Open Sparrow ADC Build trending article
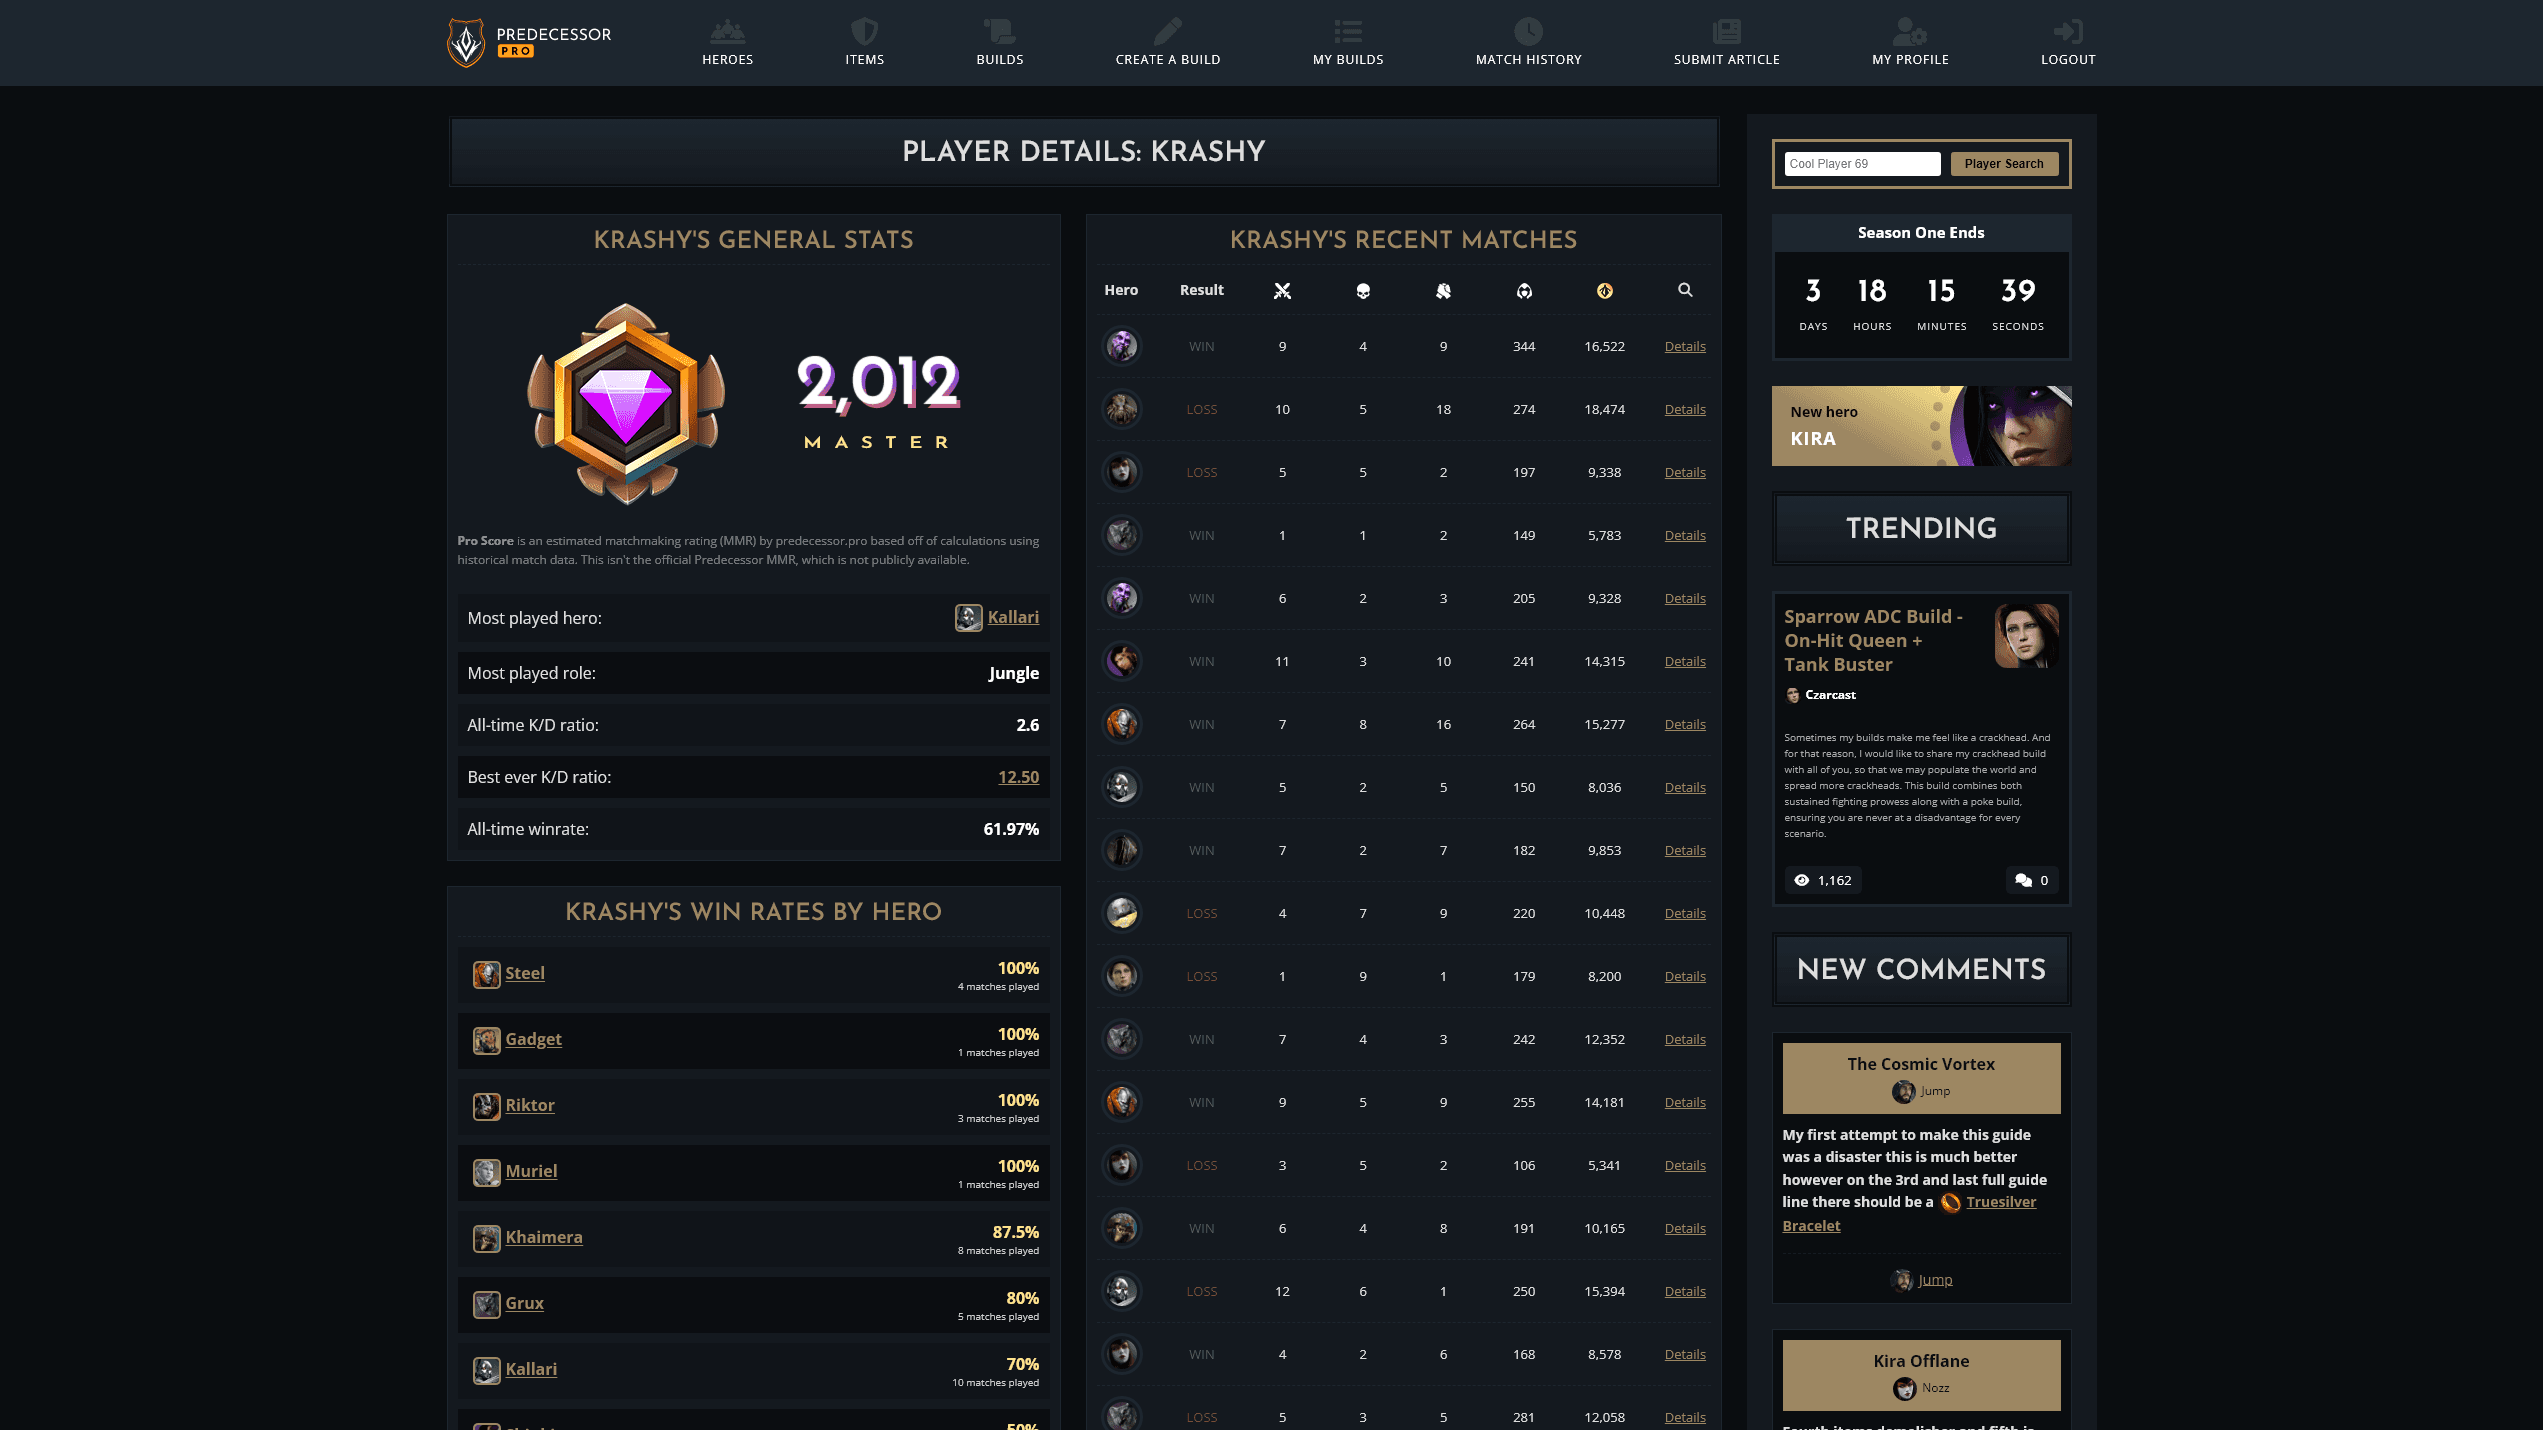2543x1430 pixels. tap(1872, 640)
